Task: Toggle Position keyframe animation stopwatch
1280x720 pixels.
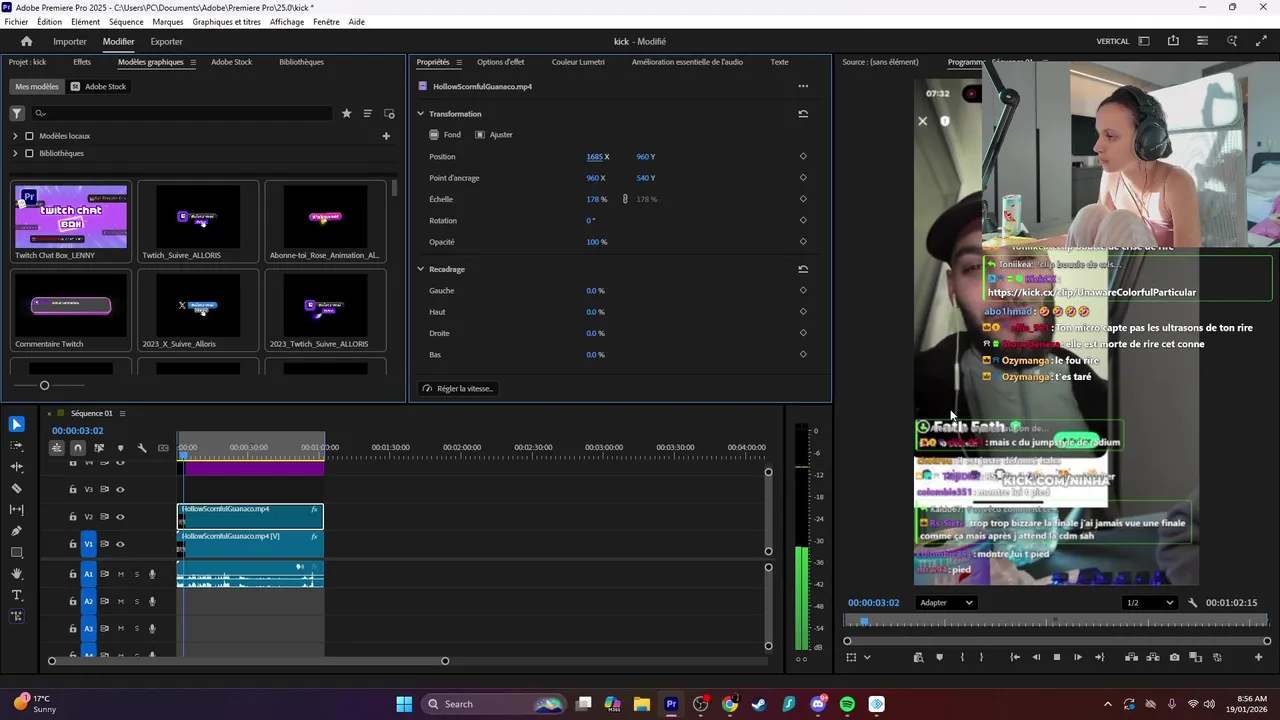Action: click(803, 157)
